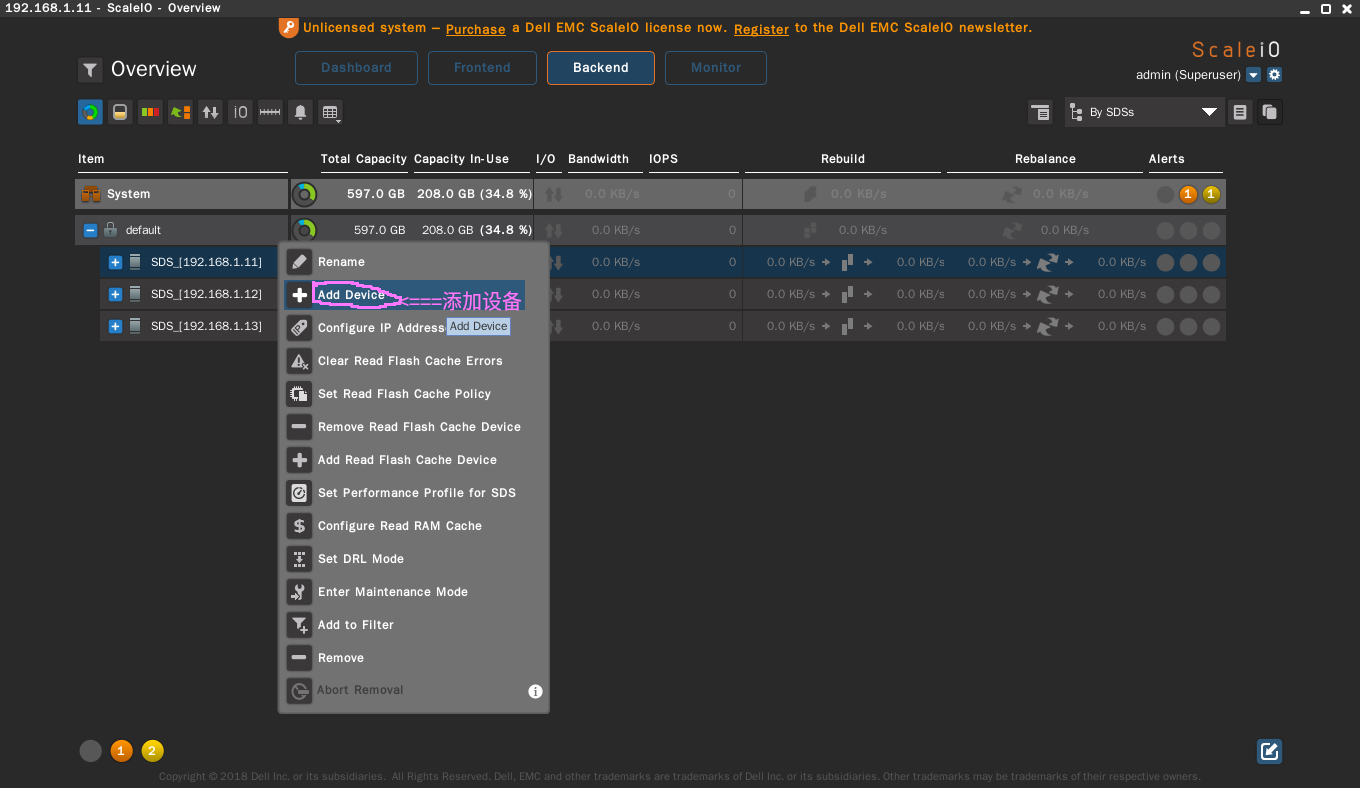Select the capacity donut view icon
The image size is (1360, 788).
(x=90, y=112)
